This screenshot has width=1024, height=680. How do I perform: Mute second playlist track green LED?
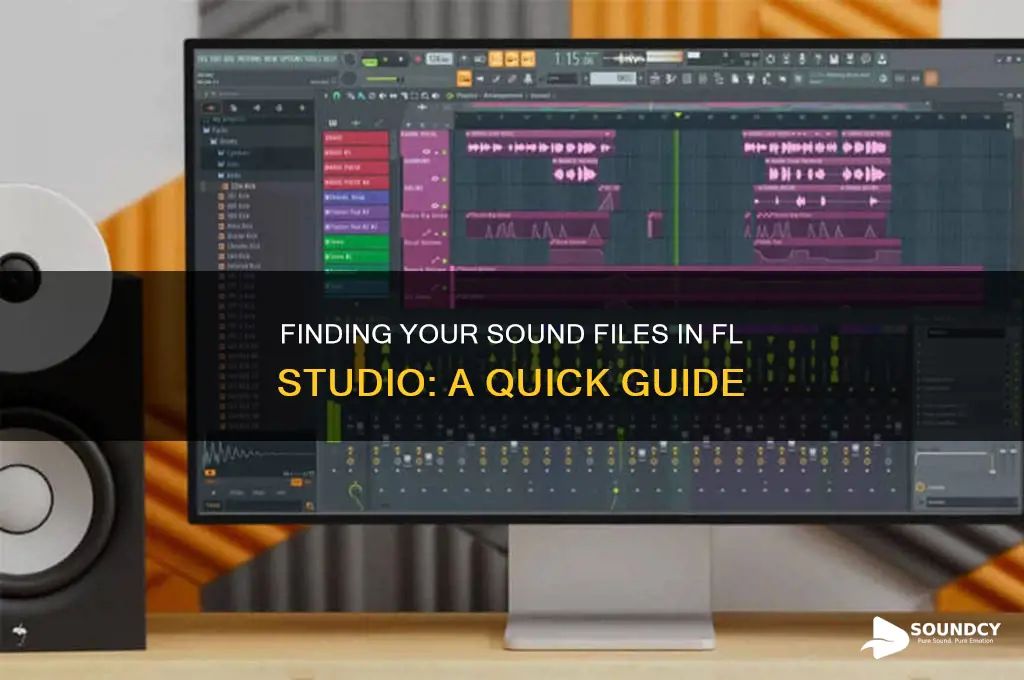point(444,179)
